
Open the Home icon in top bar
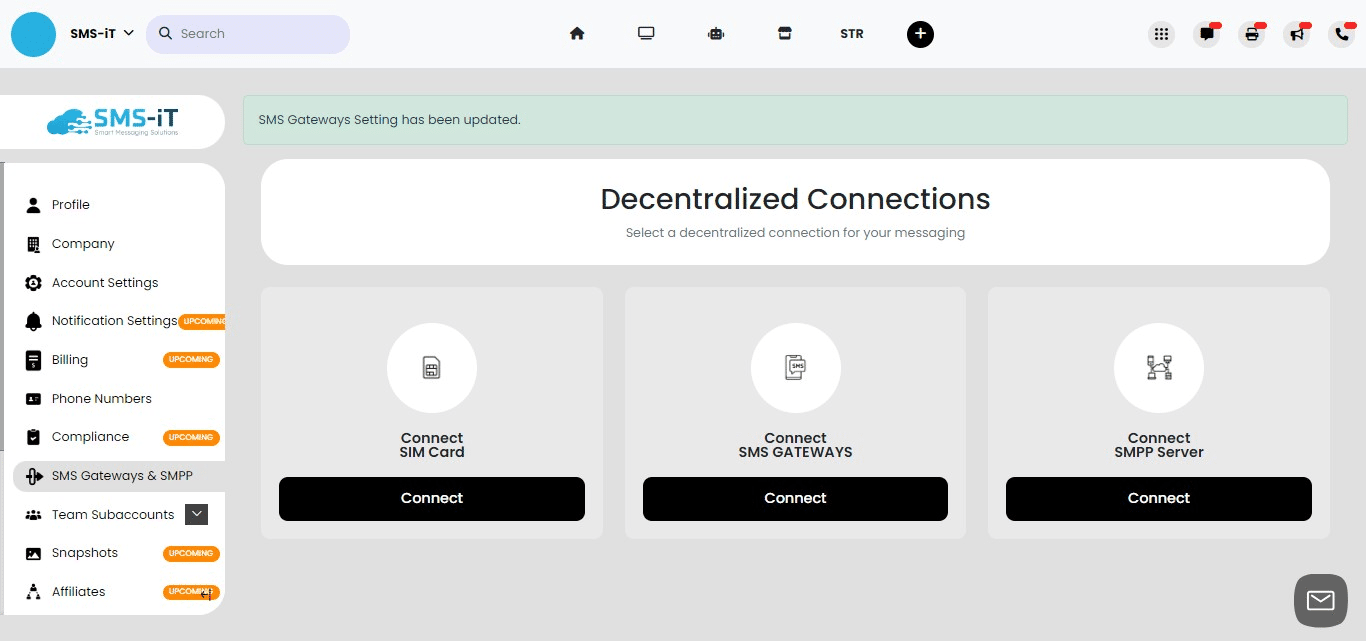[577, 33]
